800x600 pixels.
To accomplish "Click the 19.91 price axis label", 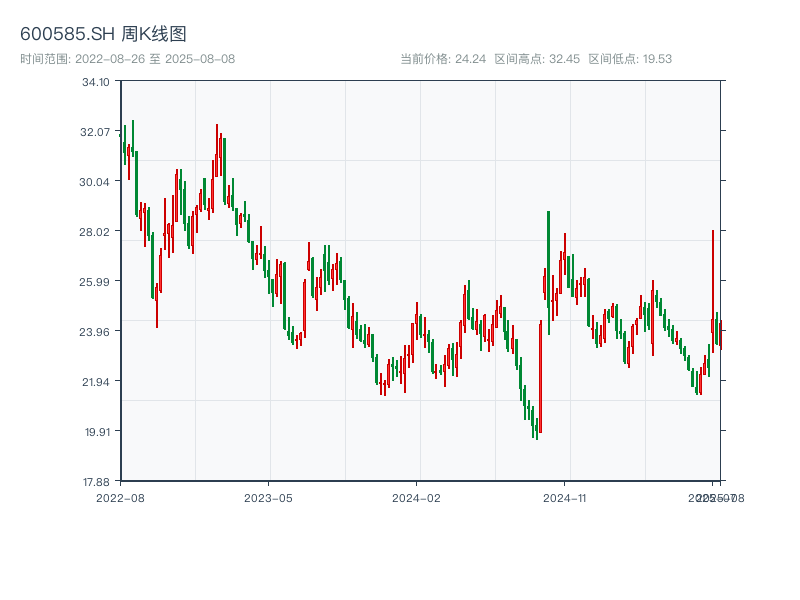I will click(x=96, y=432).
